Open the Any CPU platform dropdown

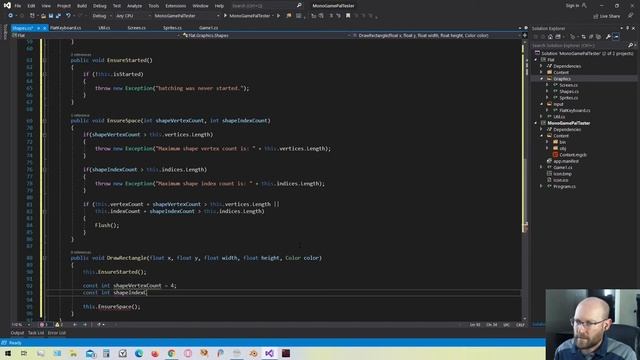(133, 16)
